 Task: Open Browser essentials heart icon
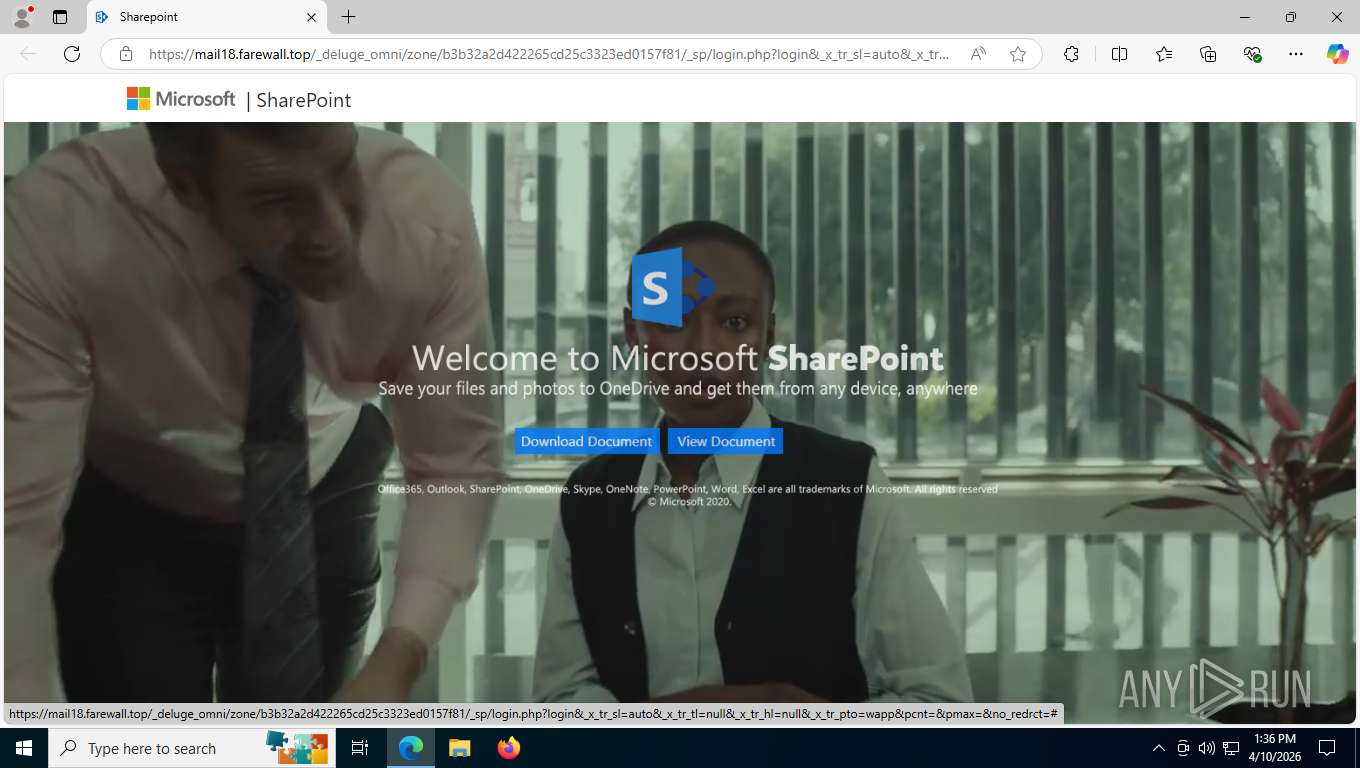tap(1252, 54)
